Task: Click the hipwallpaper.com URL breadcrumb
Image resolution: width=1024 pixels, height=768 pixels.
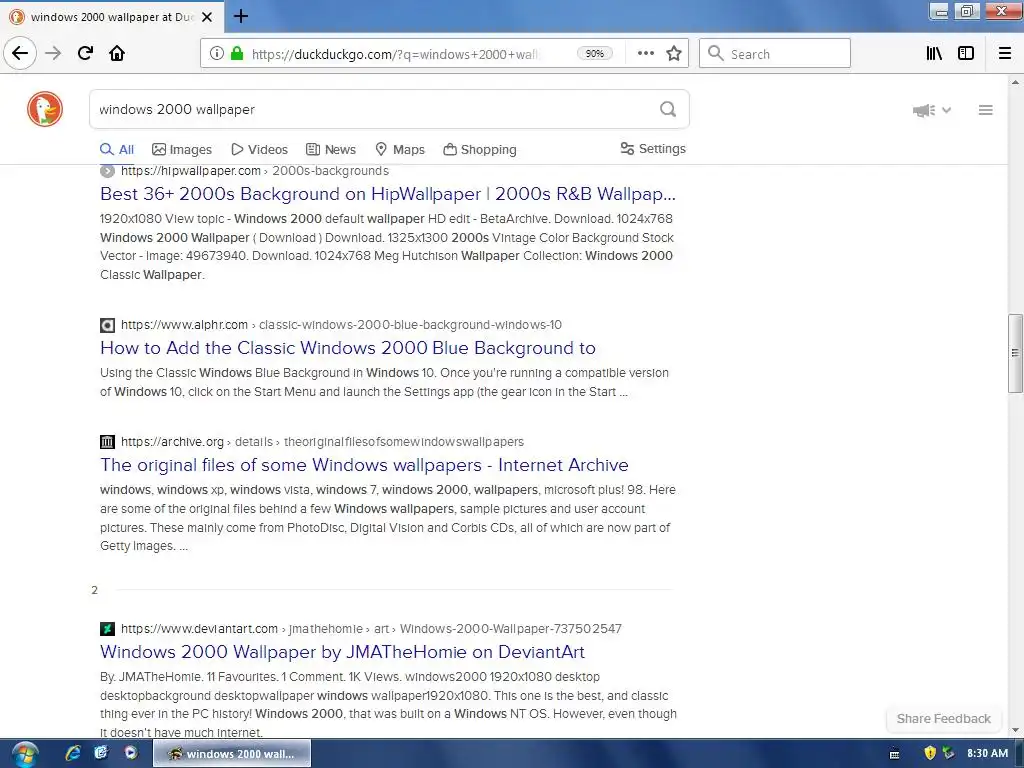Action: 255,171
